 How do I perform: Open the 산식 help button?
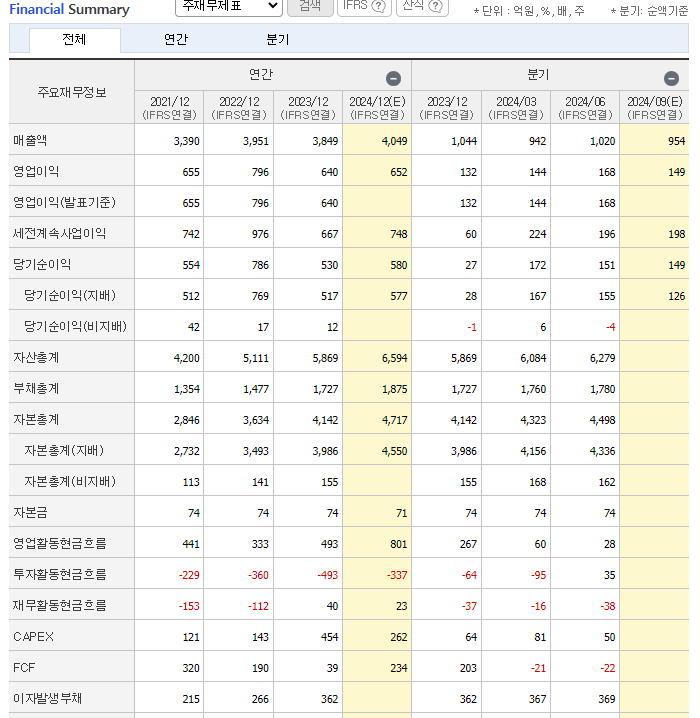point(422,5)
